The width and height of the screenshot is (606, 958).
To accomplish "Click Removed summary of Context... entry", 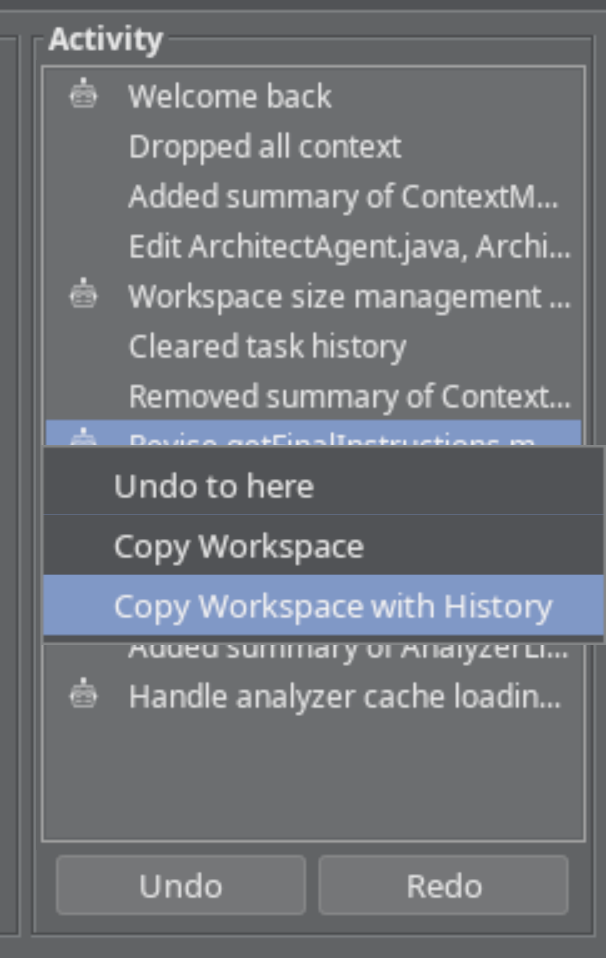I will 349,397.
